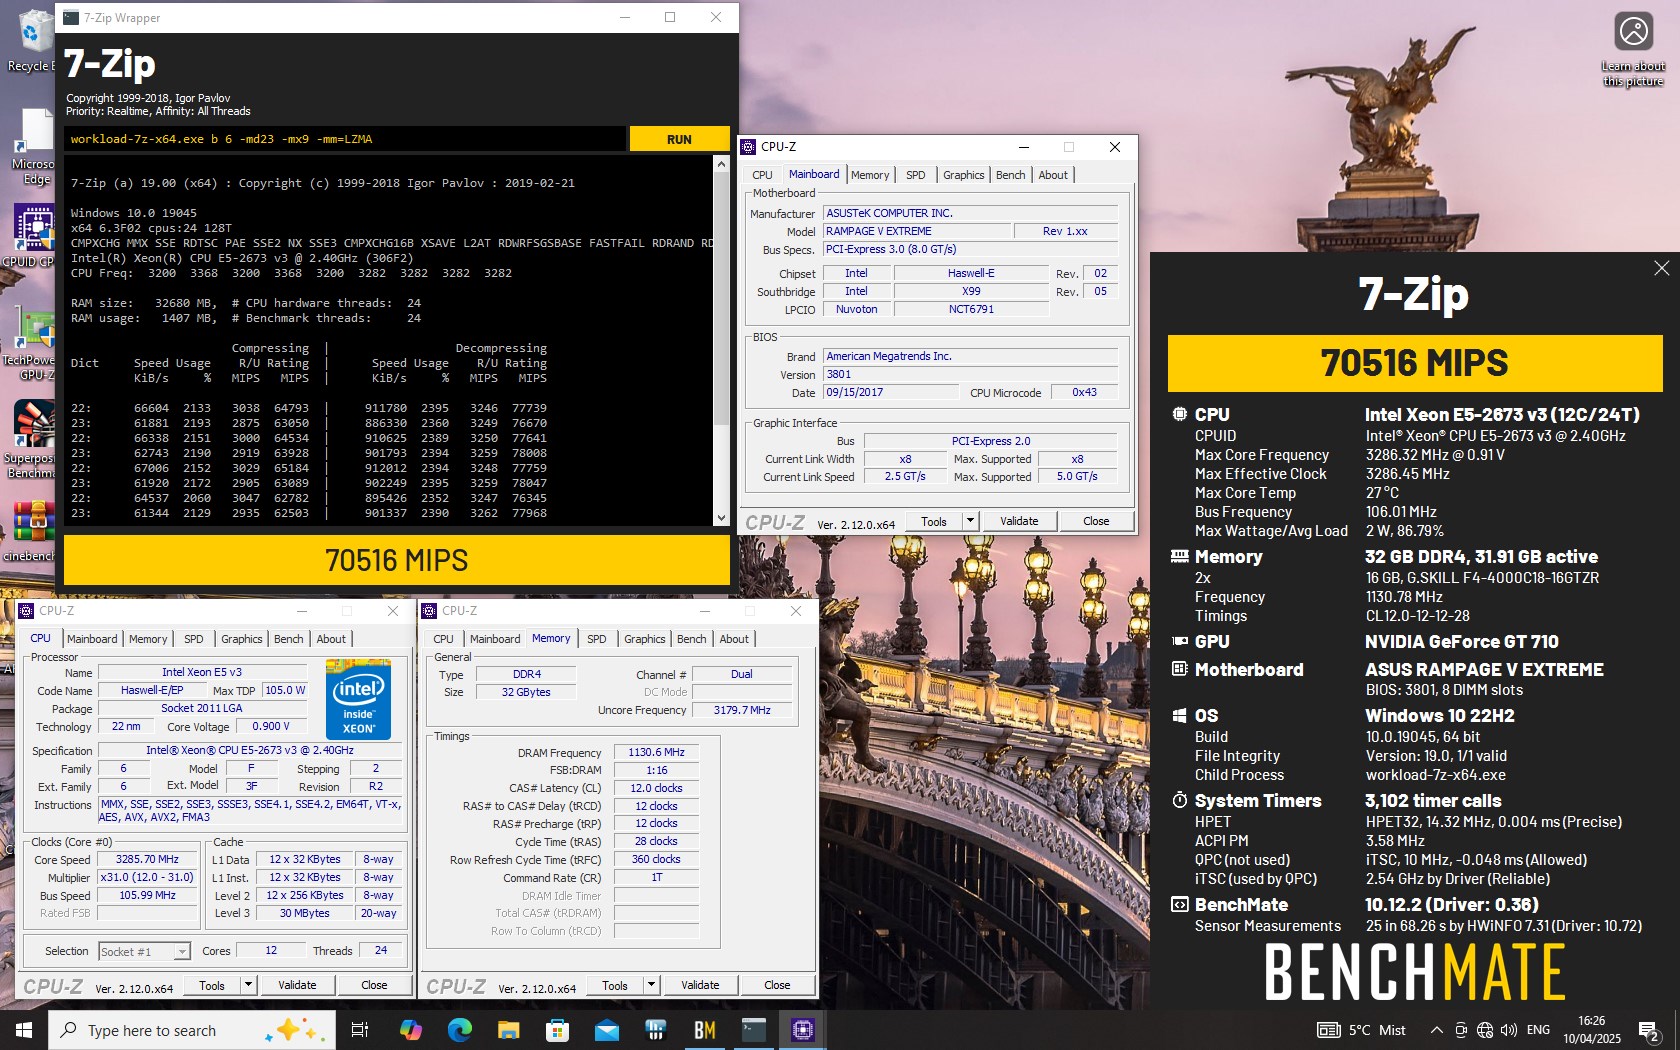Open Memory tab in Mainboard CPU-Z window
The width and height of the screenshot is (1680, 1050).
point(870,175)
